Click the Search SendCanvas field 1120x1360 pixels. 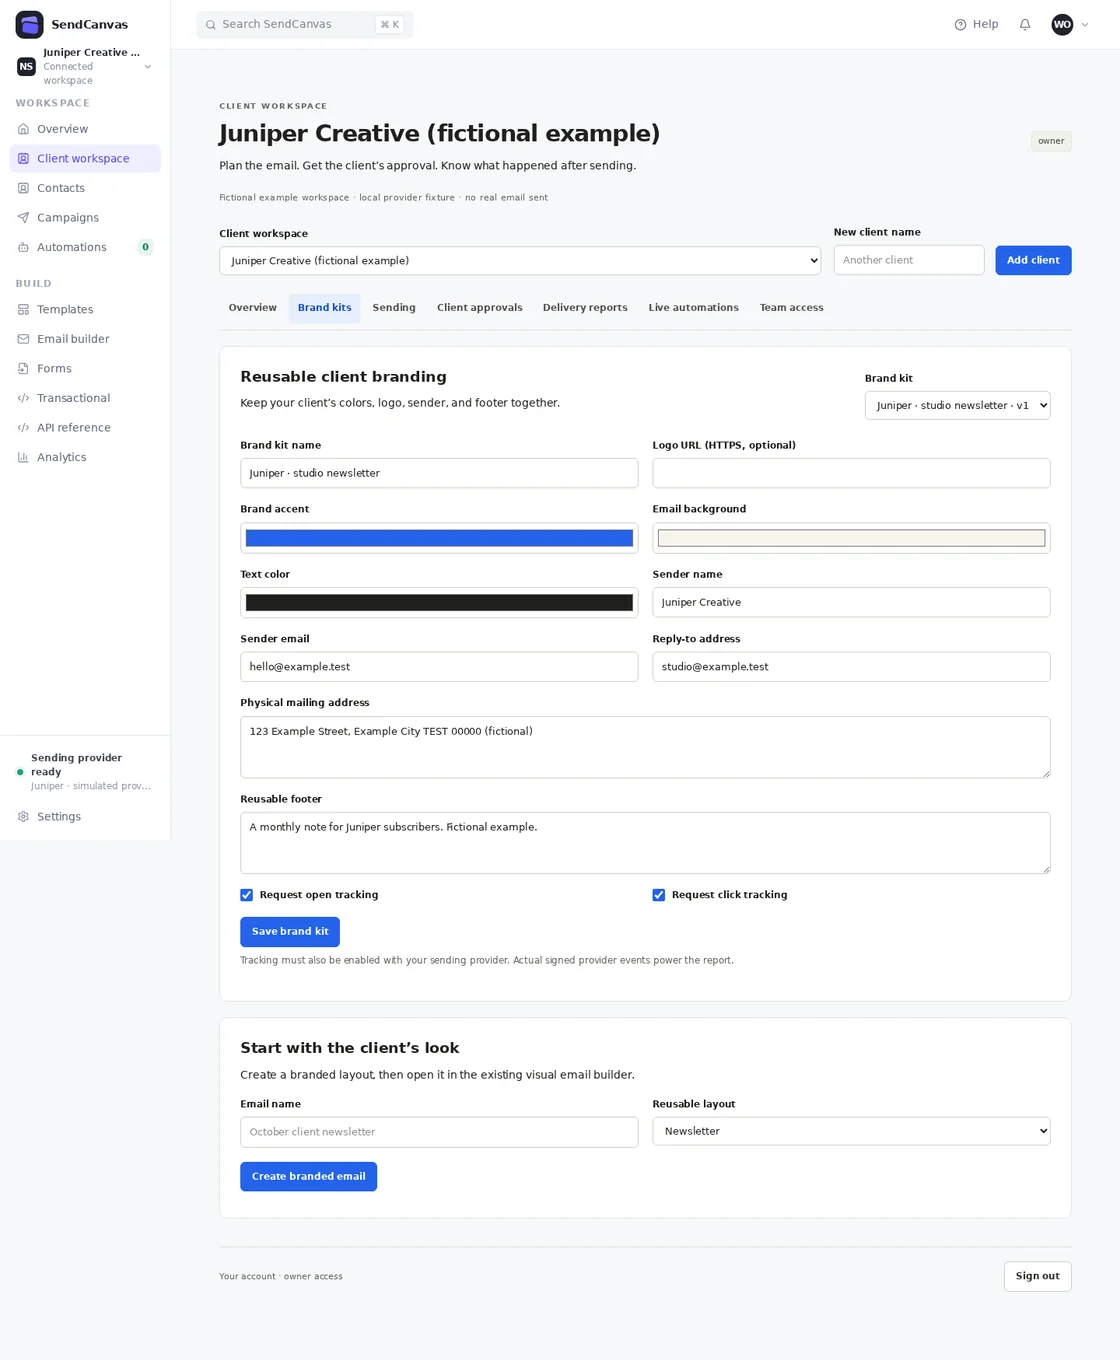(x=305, y=25)
